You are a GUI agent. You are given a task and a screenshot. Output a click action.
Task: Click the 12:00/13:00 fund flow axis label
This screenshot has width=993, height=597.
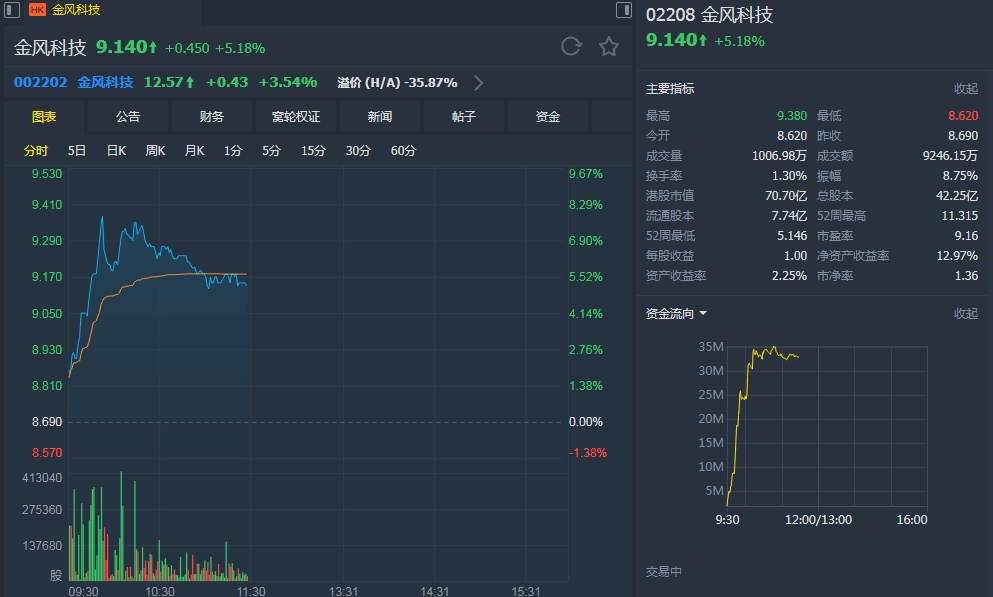(818, 520)
